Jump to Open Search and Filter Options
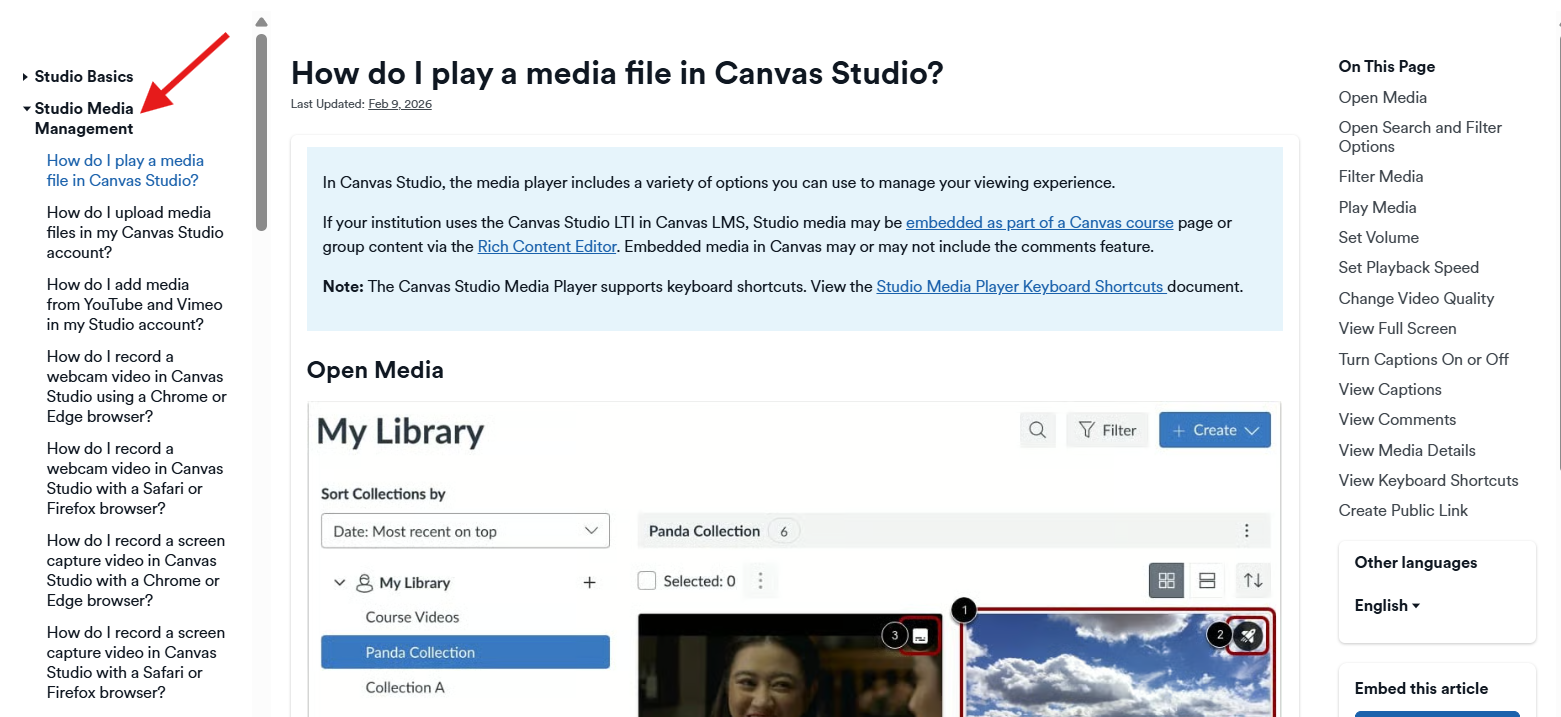The image size is (1561, 717). coord(1420,137)
